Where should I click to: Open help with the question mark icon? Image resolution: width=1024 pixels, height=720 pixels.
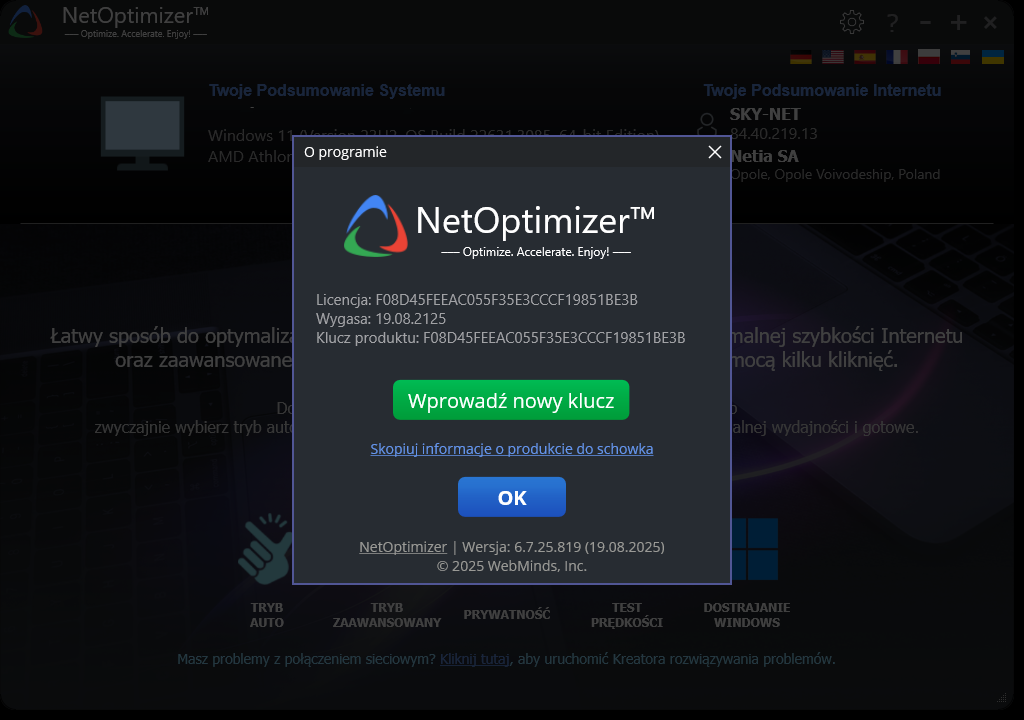point(892,23)
